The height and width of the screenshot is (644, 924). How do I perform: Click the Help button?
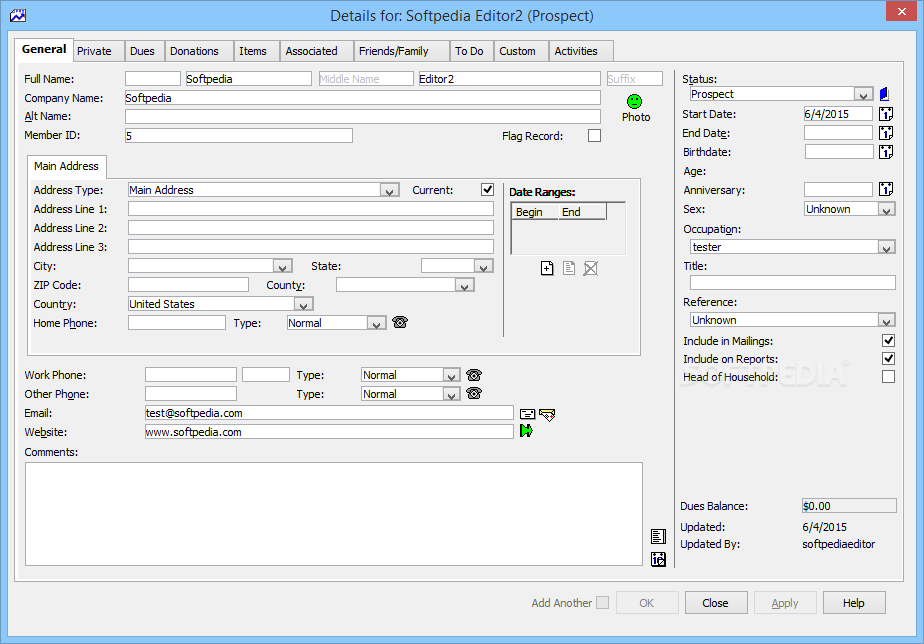click(x=853, y=603)
